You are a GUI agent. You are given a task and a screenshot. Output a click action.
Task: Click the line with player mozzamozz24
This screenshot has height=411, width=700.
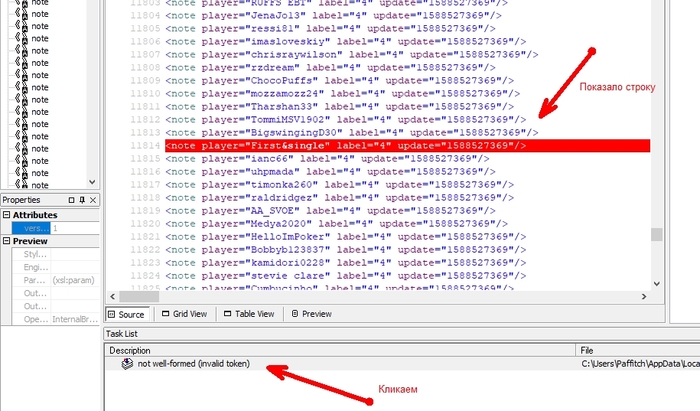click(342, 93)
